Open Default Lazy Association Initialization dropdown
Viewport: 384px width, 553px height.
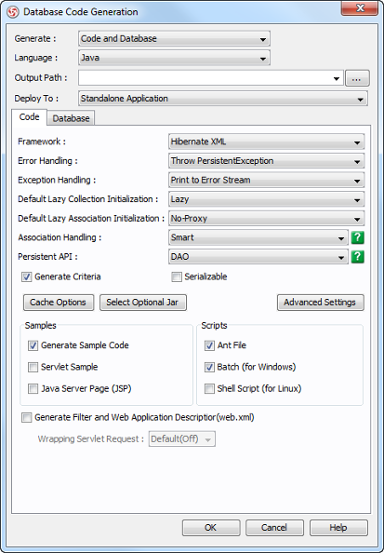coord(267,219)
